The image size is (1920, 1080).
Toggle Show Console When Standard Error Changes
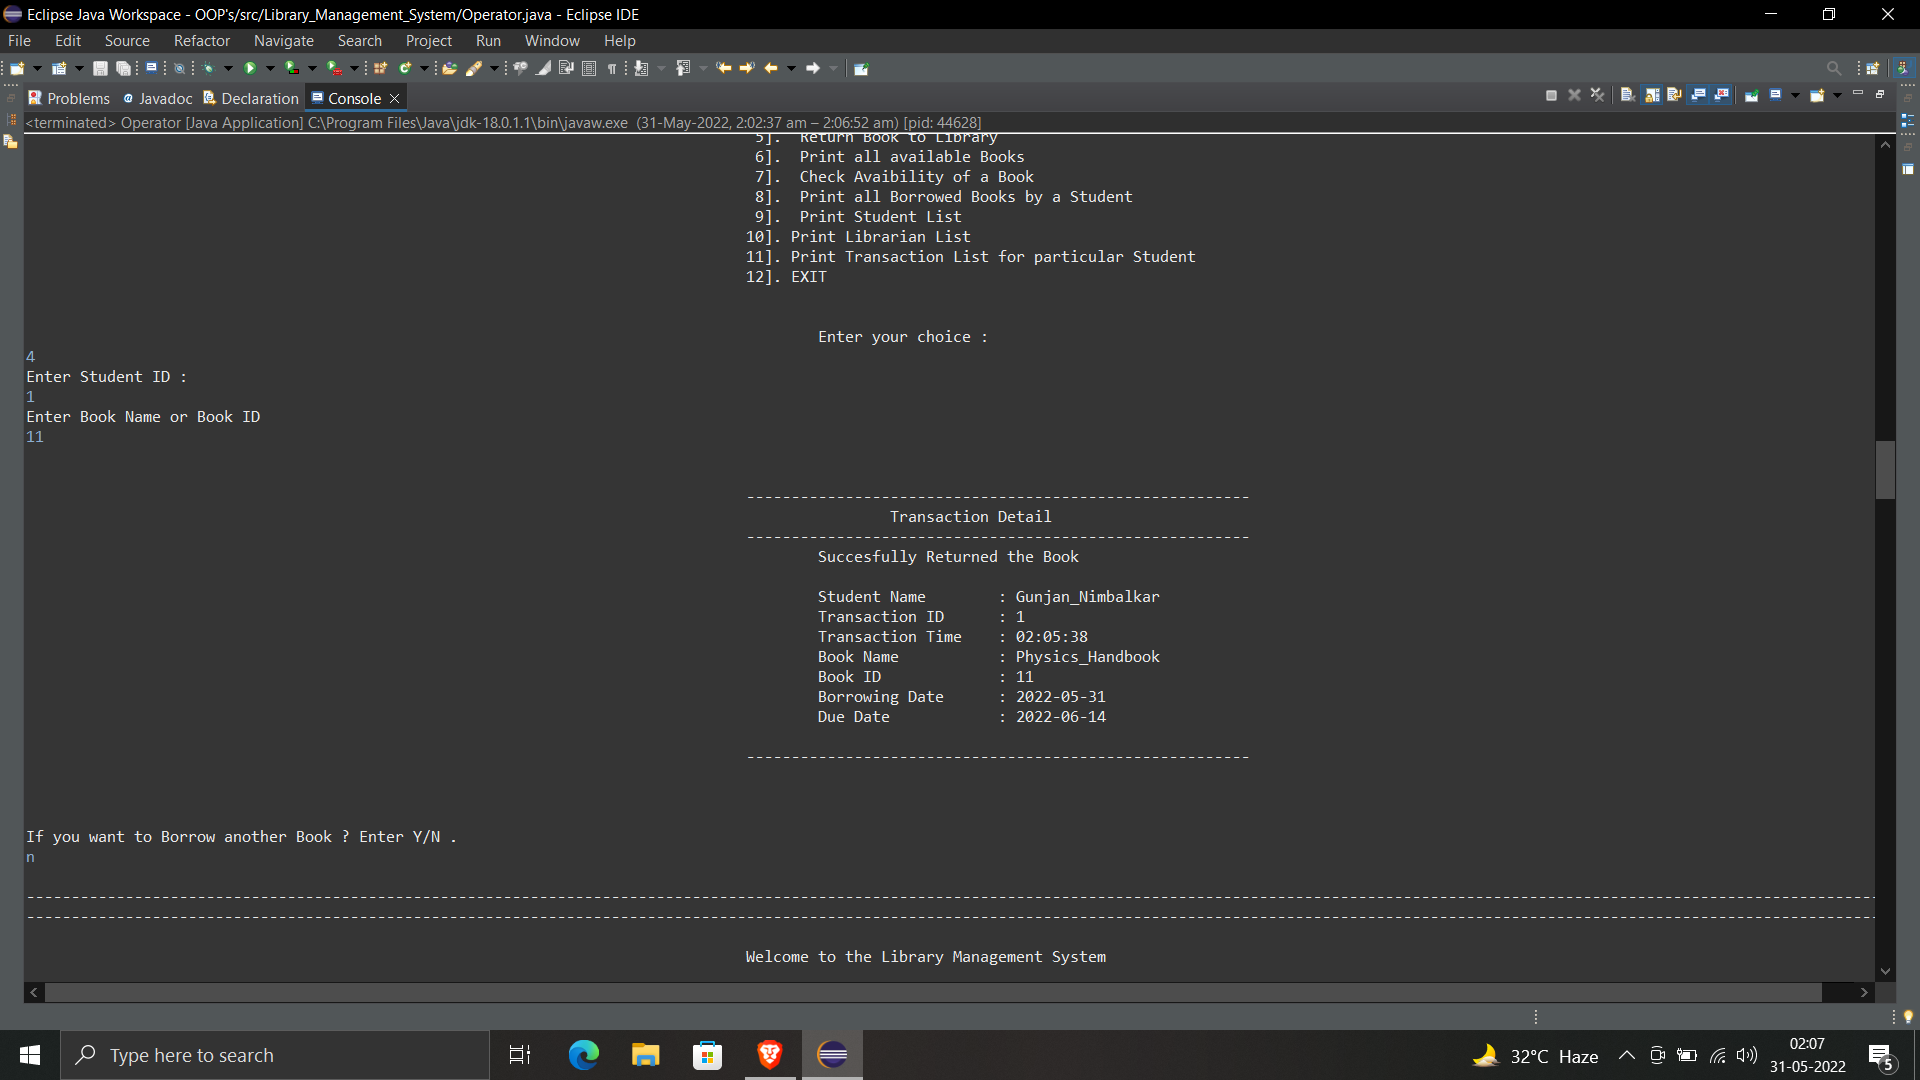1720,95
